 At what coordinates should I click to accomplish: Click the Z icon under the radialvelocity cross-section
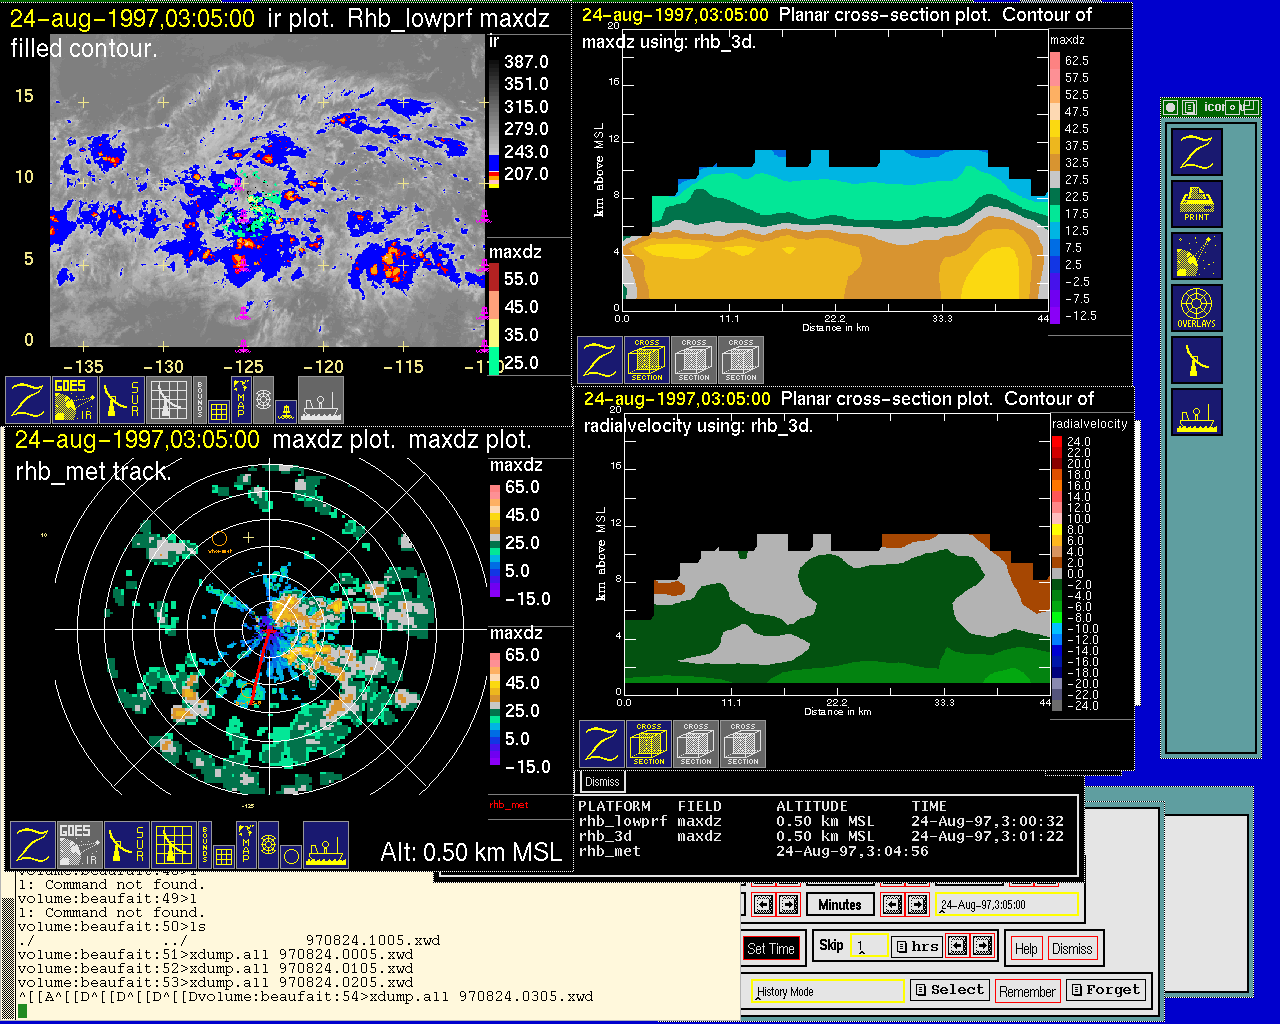point(602,744)
